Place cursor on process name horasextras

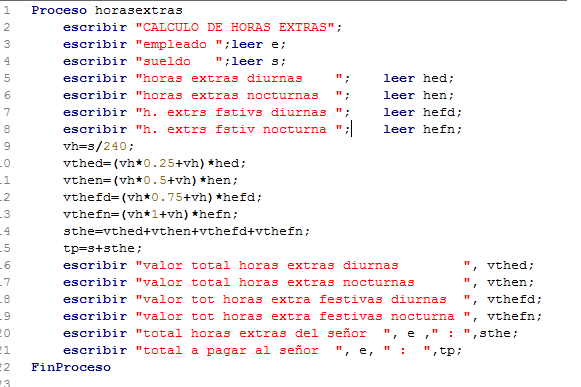pyautogui.click(x=139, y=10)
